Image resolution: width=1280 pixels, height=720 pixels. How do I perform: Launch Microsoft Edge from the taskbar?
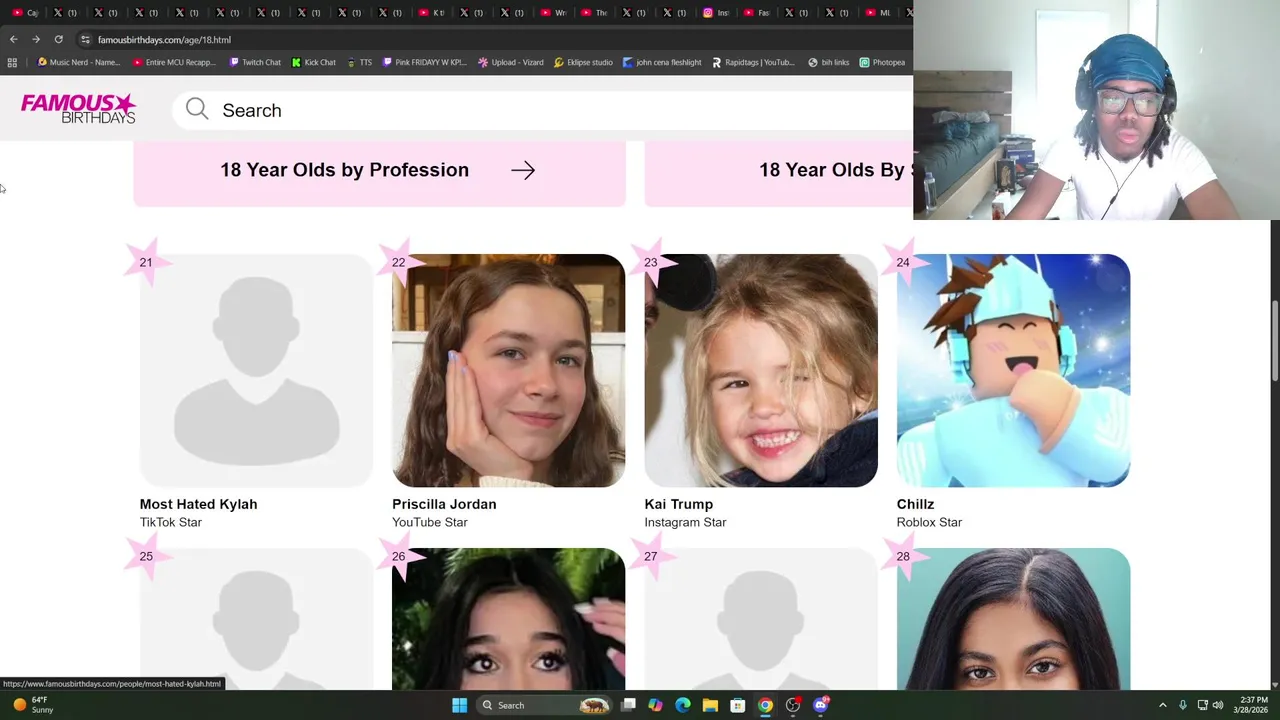tap(683, 705)
